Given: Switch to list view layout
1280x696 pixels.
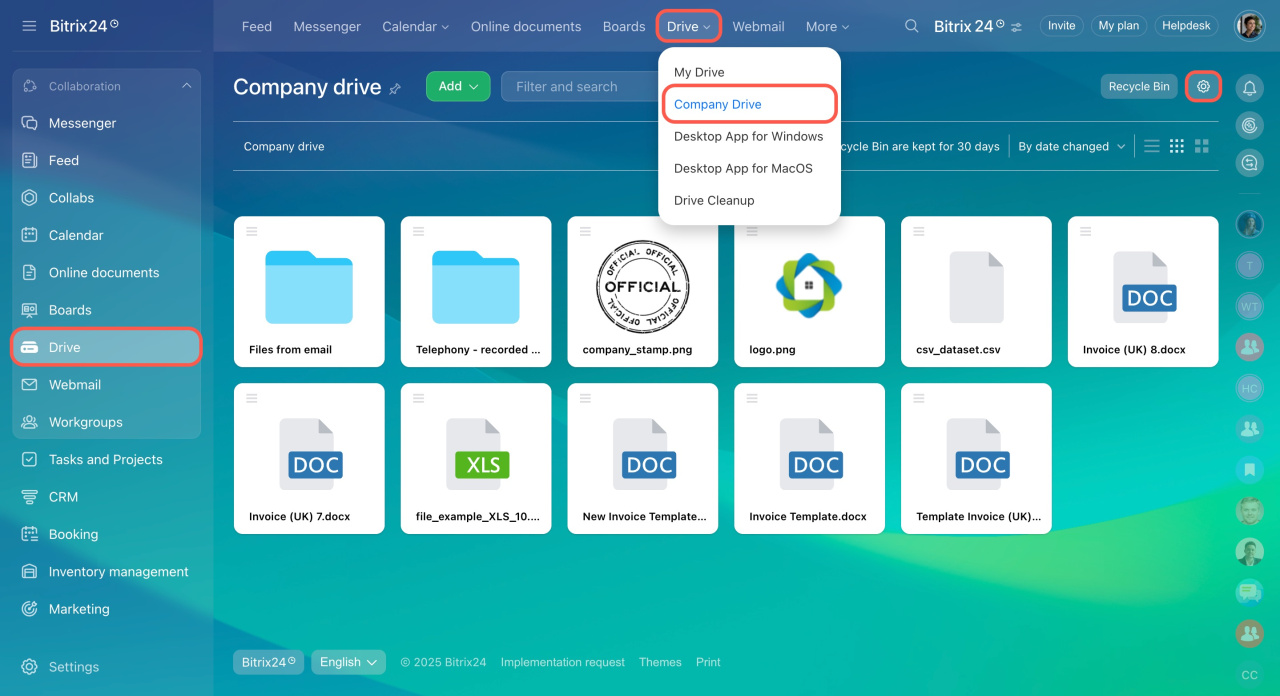Looking at the screenshot, I should coord(1152,146).
